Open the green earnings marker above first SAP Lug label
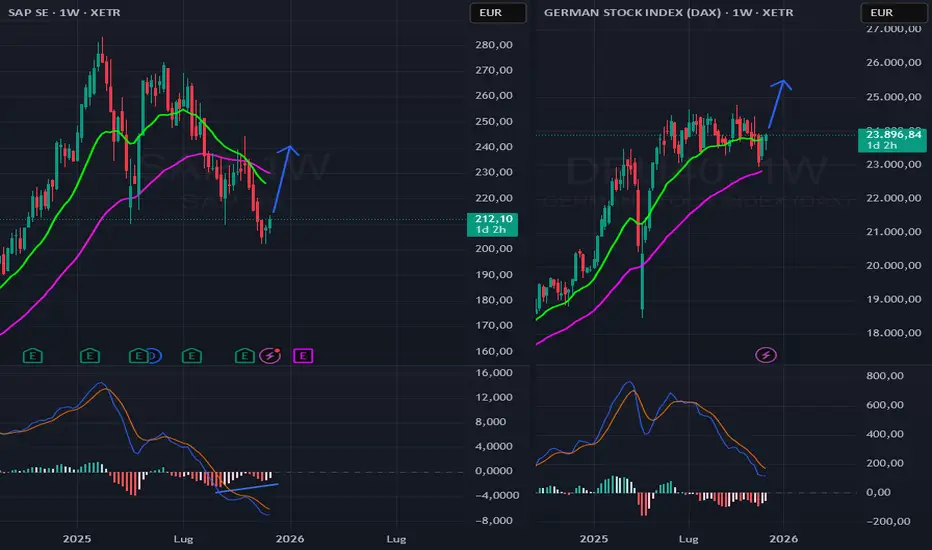Image resolution: width=932 pixels, height=550 pixels. (191, 356)
